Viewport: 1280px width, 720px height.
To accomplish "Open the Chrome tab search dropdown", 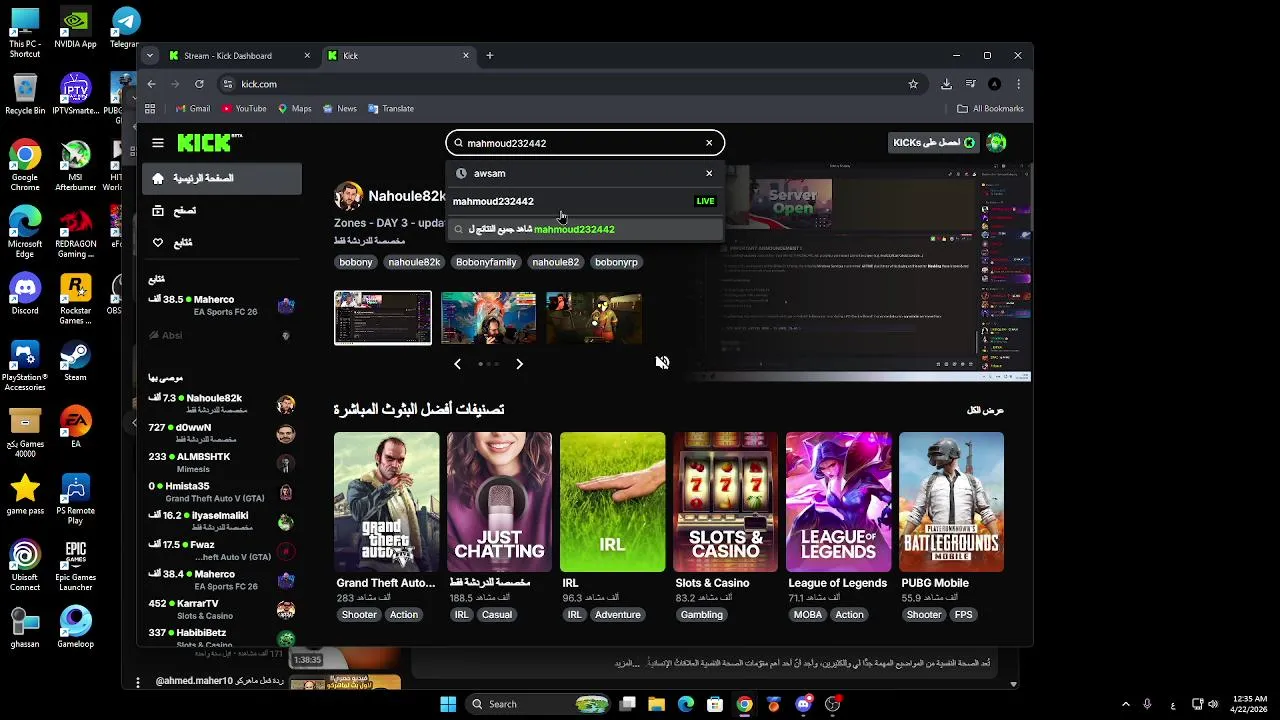I will (x=149, y=56).
